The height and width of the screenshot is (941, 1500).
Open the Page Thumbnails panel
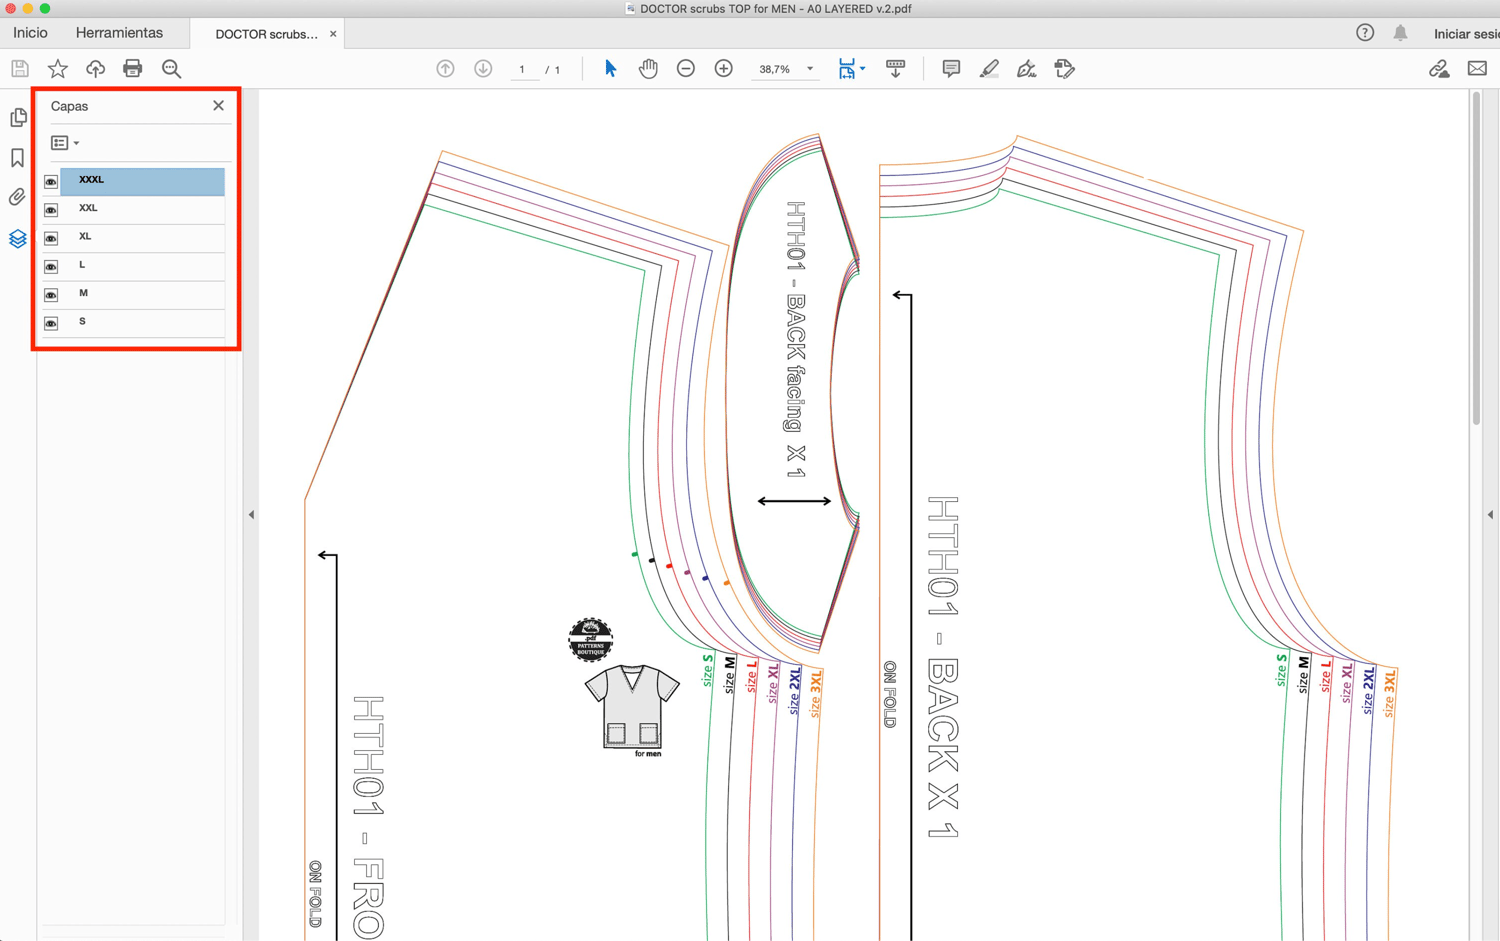tap(18, 117)
